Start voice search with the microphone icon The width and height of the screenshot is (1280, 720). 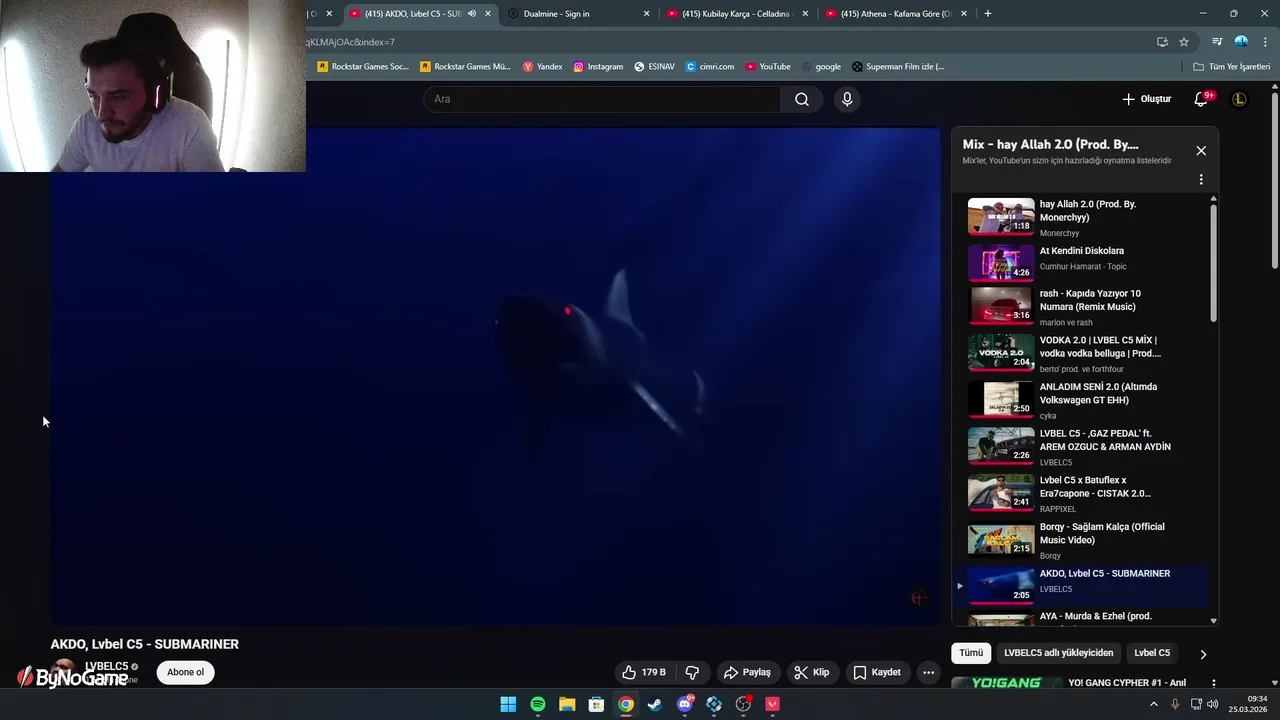[847, 99]
